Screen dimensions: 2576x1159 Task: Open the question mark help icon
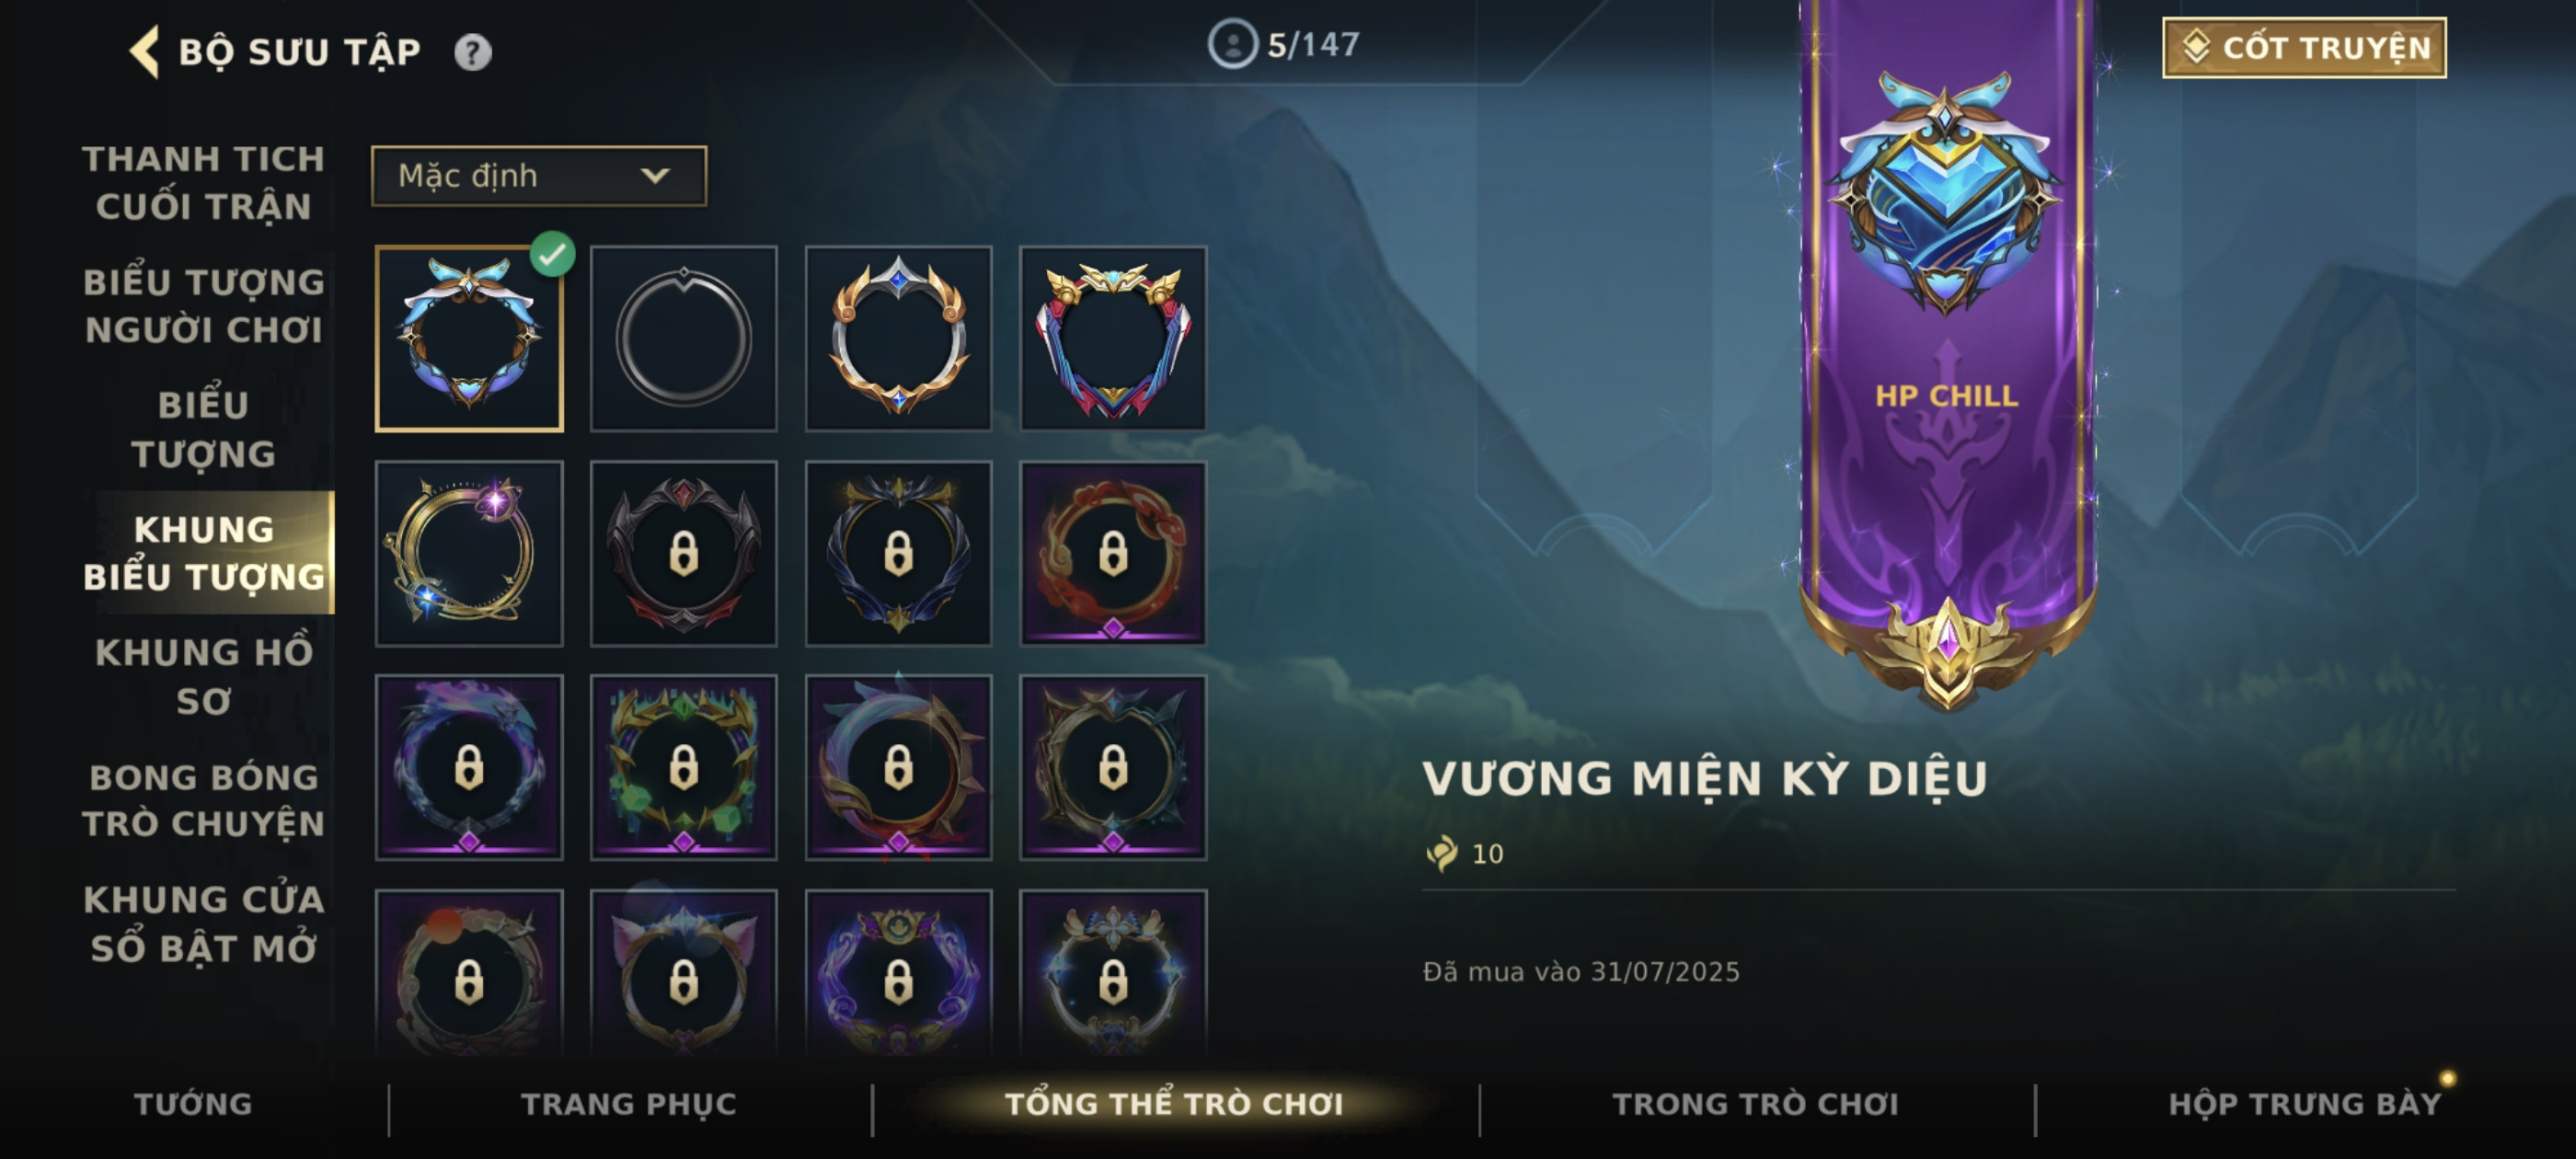(x=473, y=52)
